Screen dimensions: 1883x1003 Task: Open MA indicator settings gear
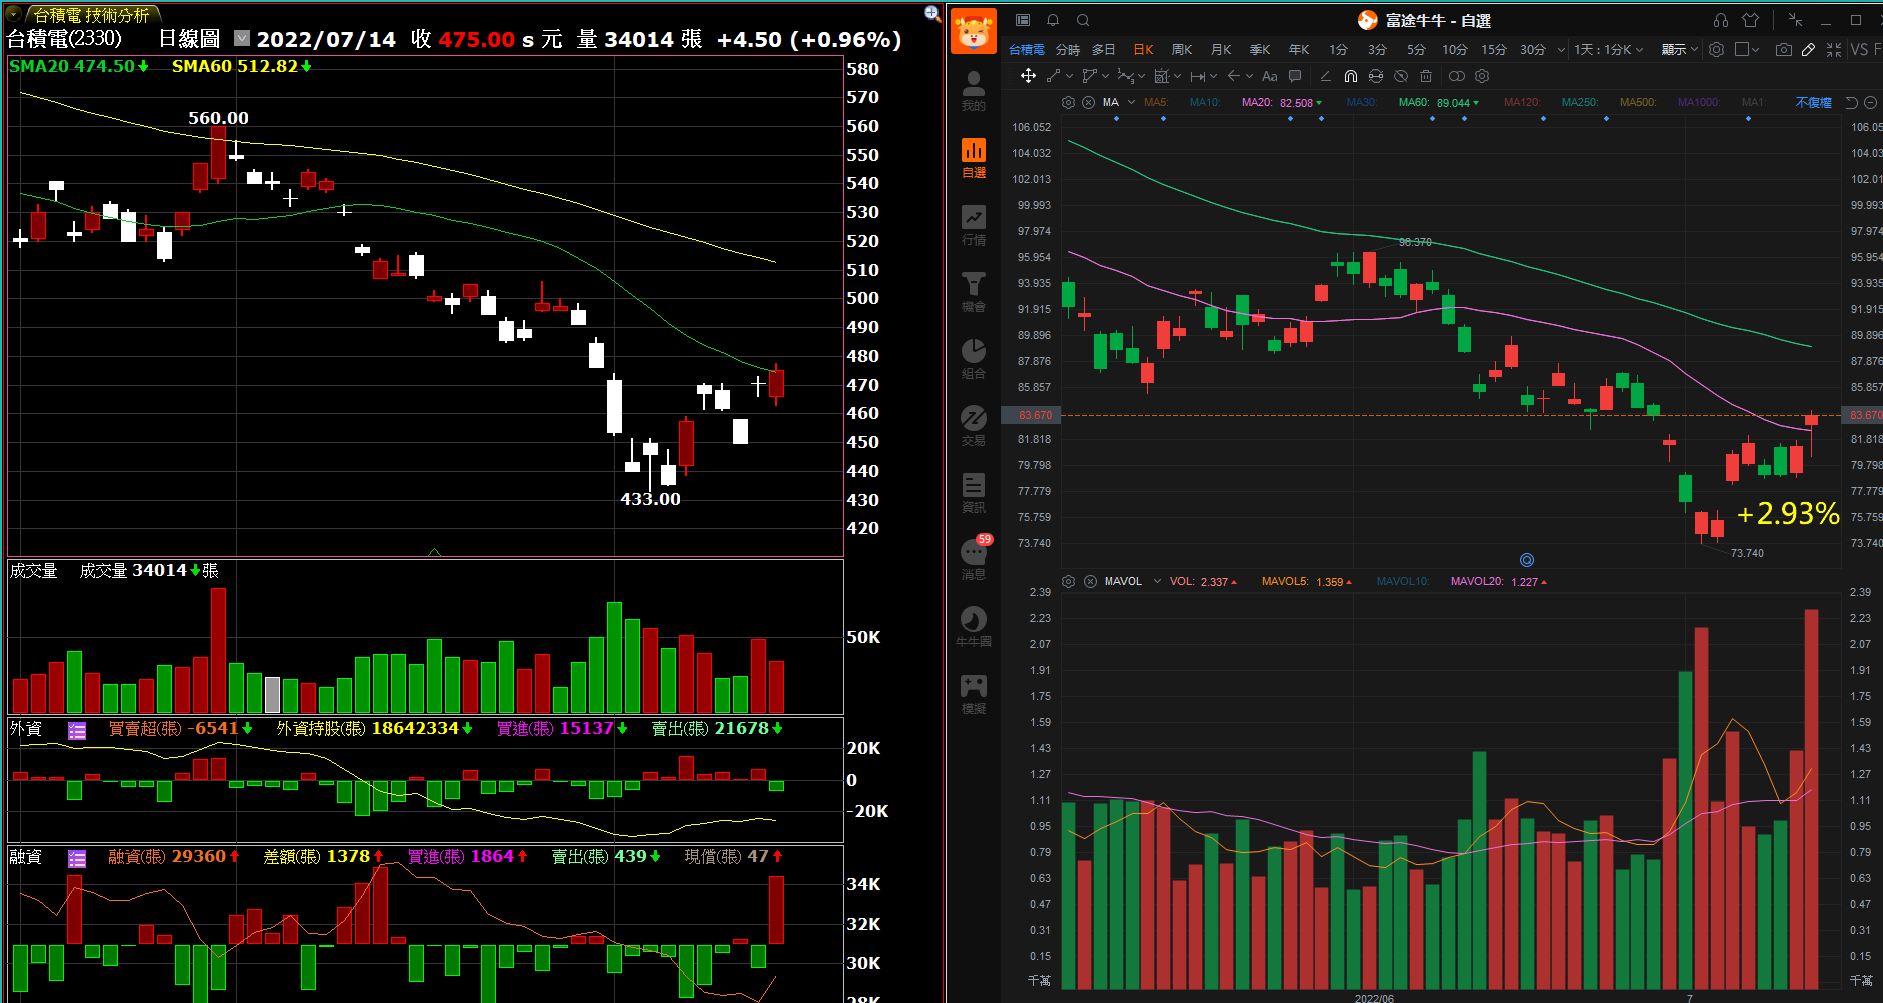coord(1068,102)
